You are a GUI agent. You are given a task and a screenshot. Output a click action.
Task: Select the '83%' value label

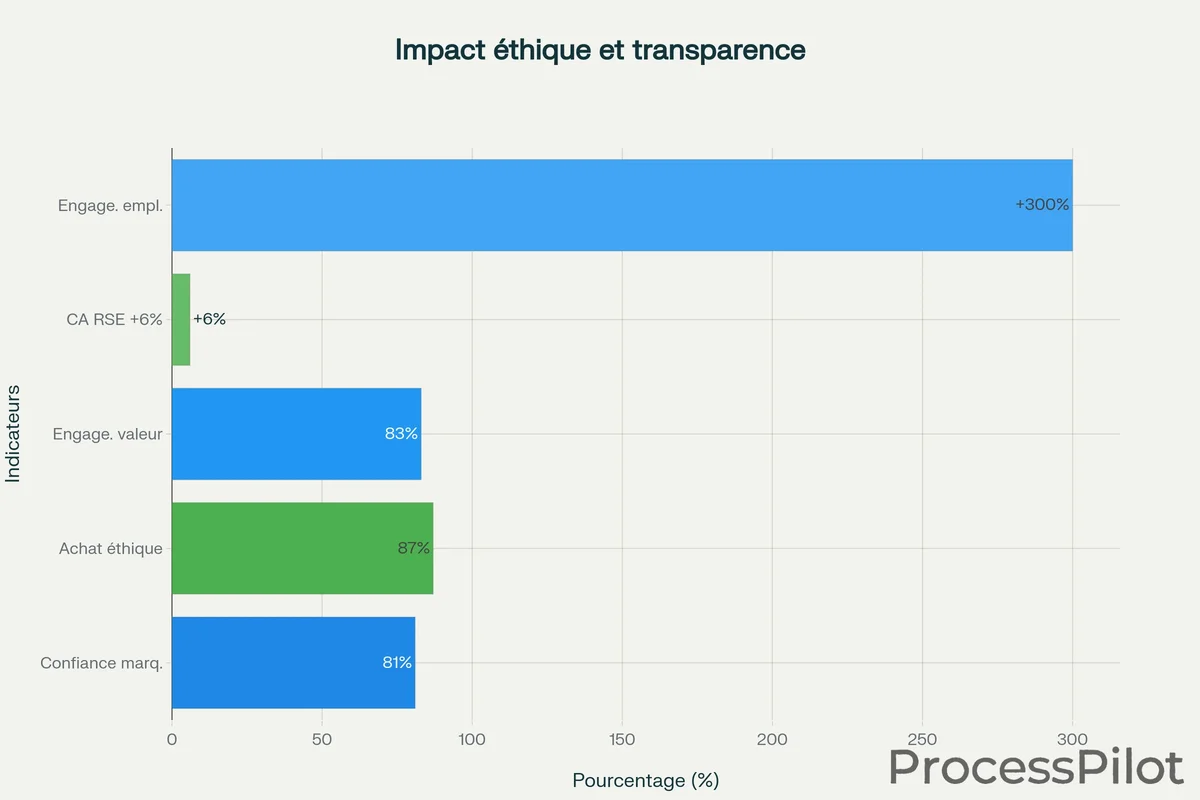(x=401, y=434)
